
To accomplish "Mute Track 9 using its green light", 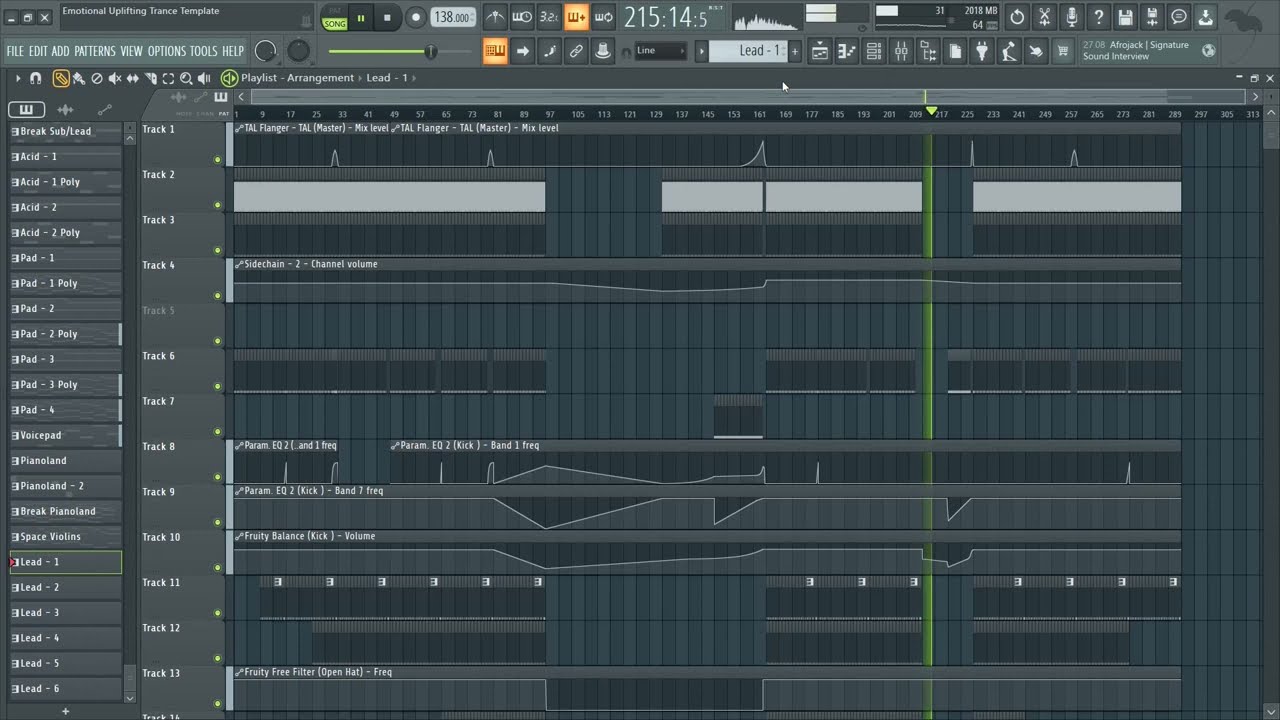I will click(217, 522).
